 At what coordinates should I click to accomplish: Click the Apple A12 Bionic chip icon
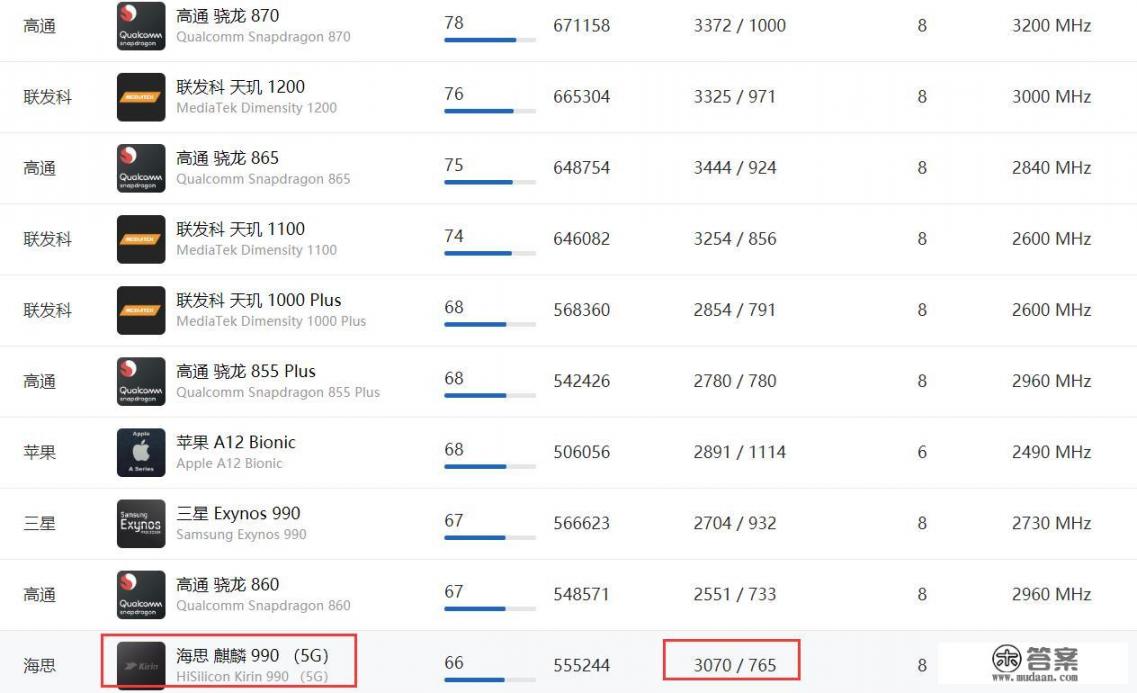pyautogui.click(x=141, y=452)
